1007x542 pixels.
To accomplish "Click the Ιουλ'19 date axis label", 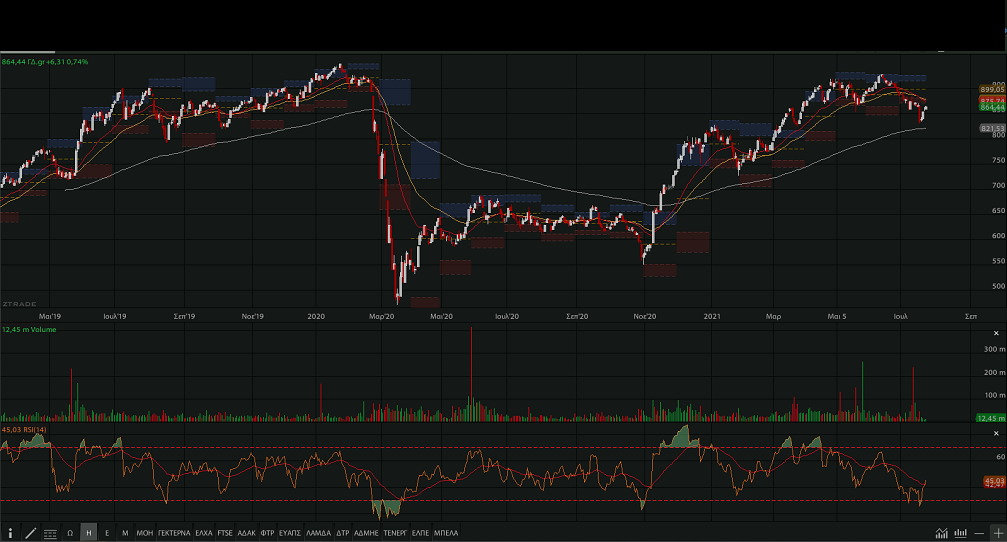I will point(115,316).
